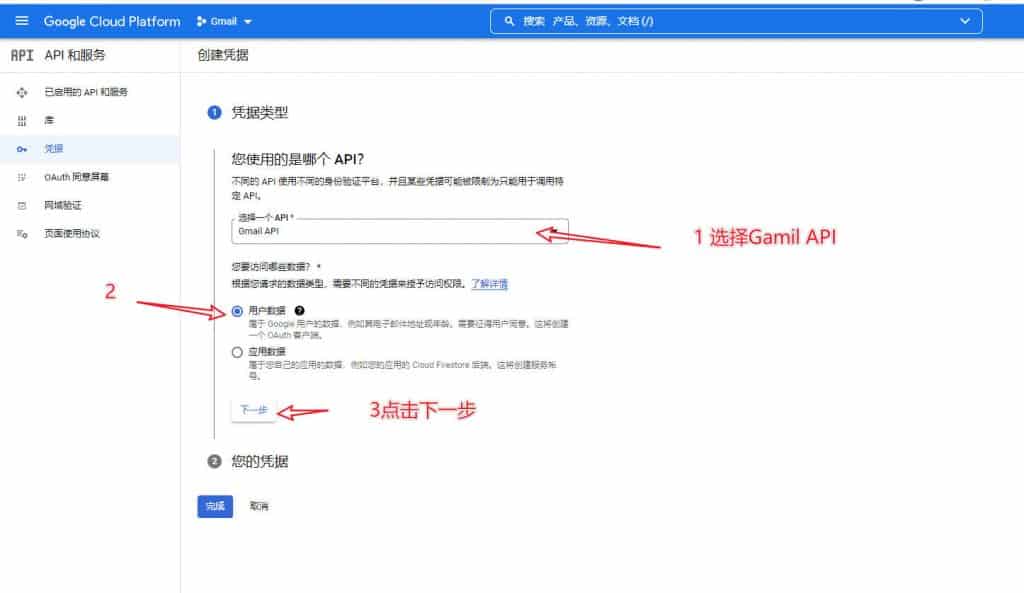The image size is (1024, 593).
Task: Click the 下一步 button
Action: click(x=252, y=411)
